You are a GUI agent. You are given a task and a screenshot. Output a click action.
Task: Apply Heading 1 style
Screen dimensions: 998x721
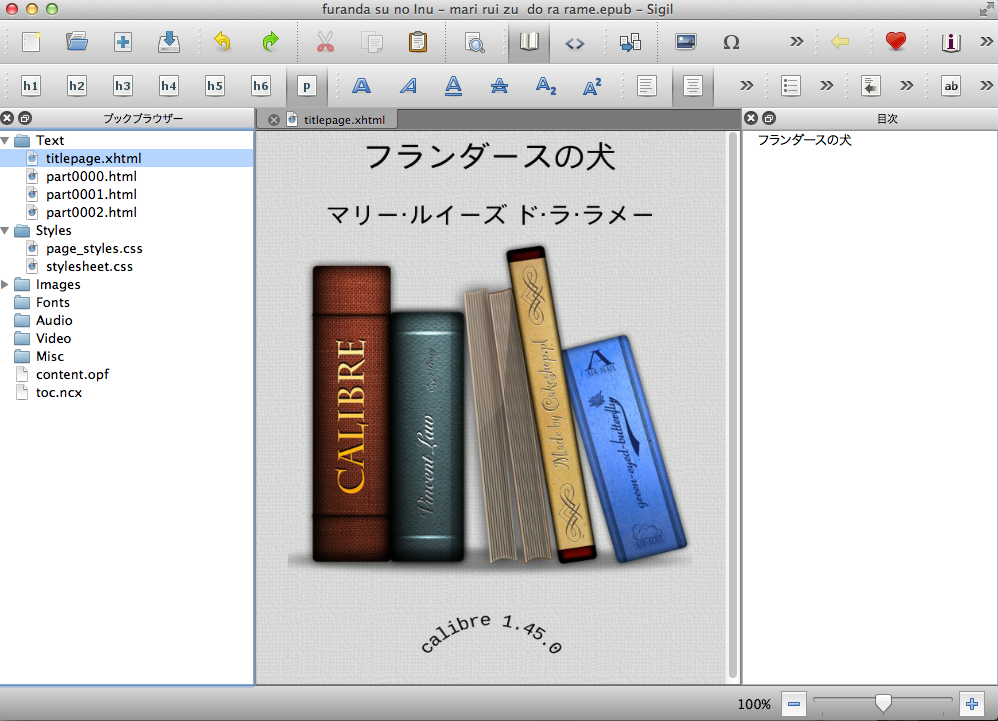click(x=31, y=86)
